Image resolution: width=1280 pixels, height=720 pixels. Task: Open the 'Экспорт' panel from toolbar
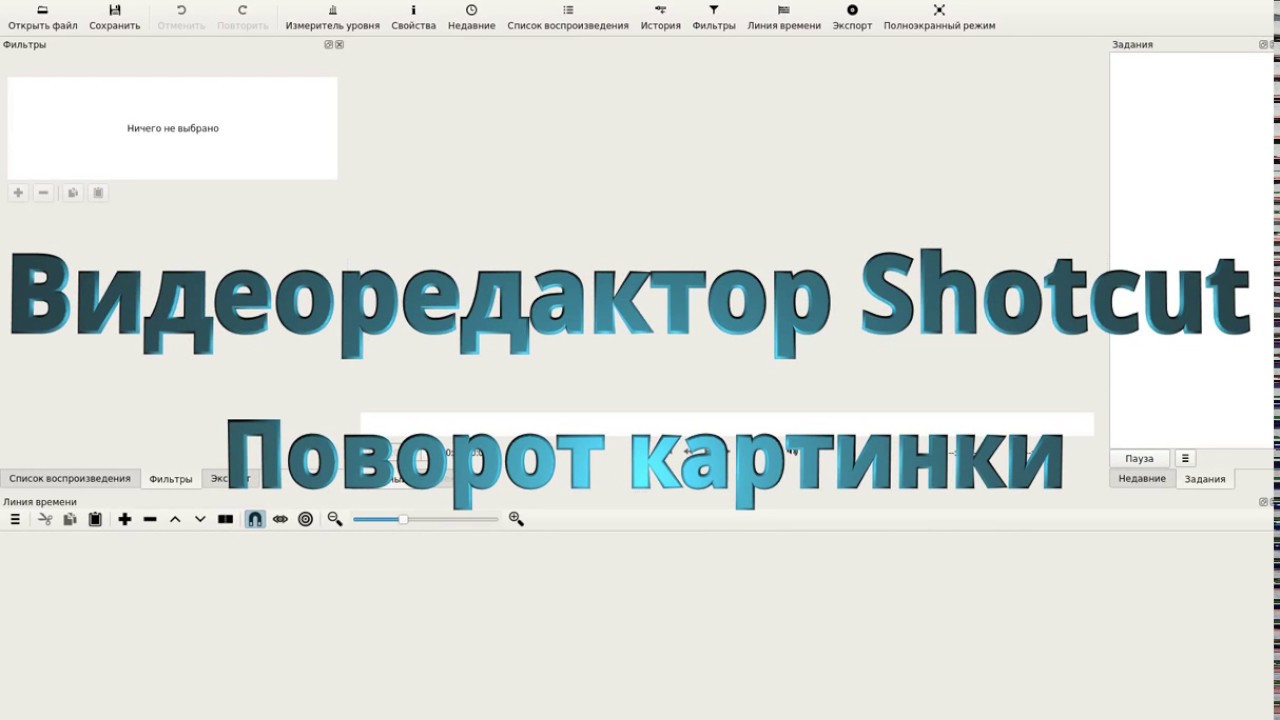click(852, 17)
